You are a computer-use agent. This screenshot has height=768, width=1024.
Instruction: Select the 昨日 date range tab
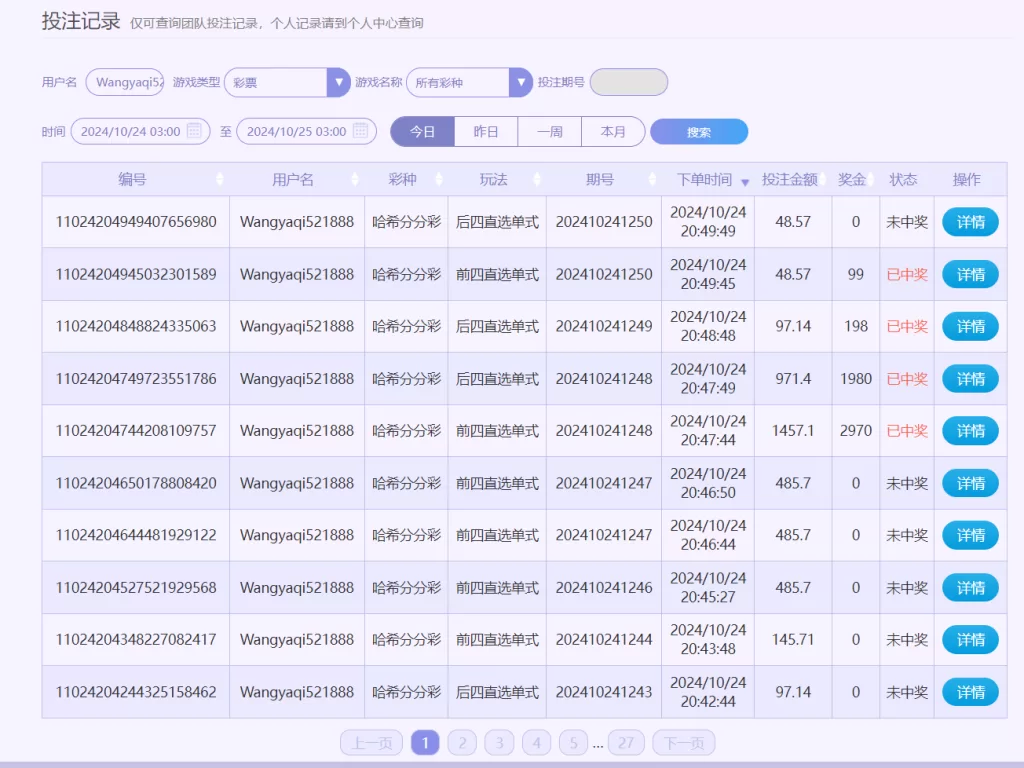pyautogui.click(x=486, y=131)
